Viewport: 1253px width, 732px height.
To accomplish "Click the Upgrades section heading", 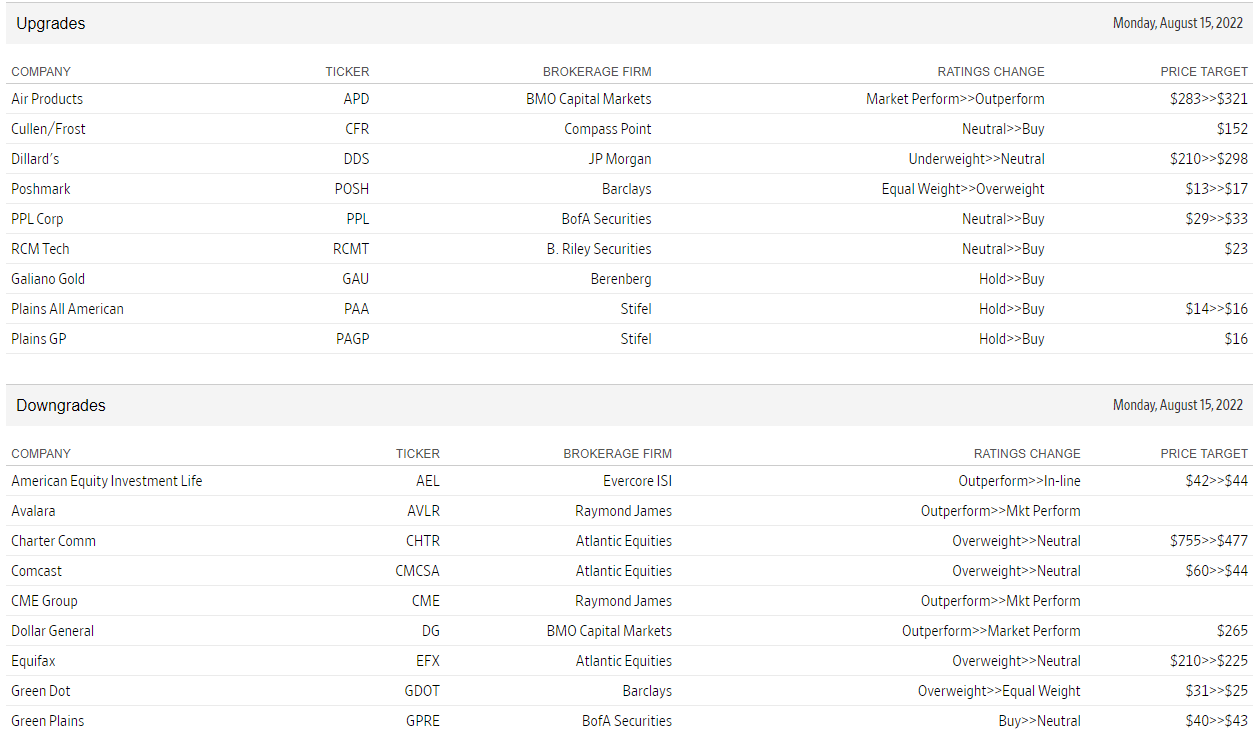I will [x=51, y=24].
